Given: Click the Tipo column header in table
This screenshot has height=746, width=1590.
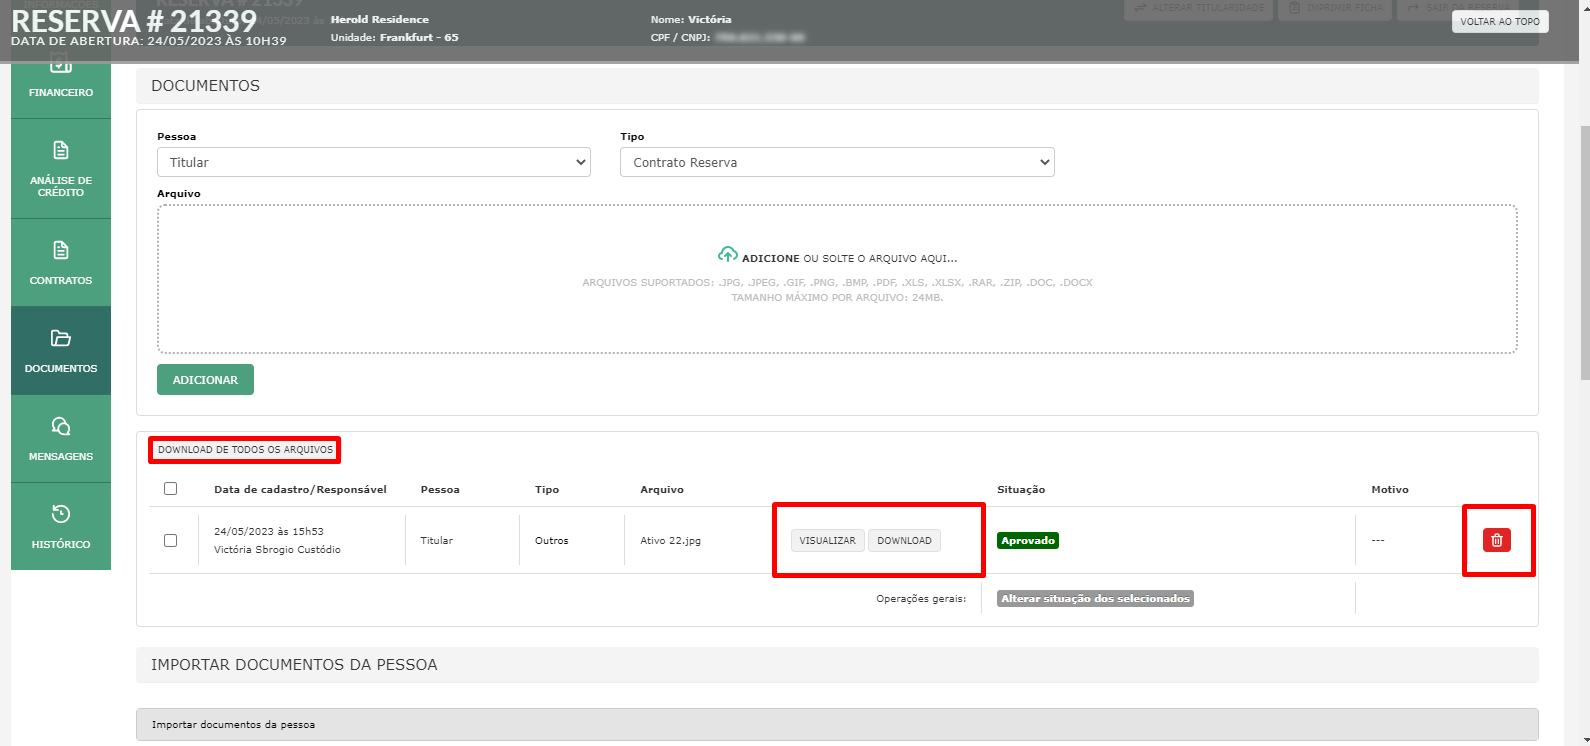Looking at the screenshot, I should [547, 490].
